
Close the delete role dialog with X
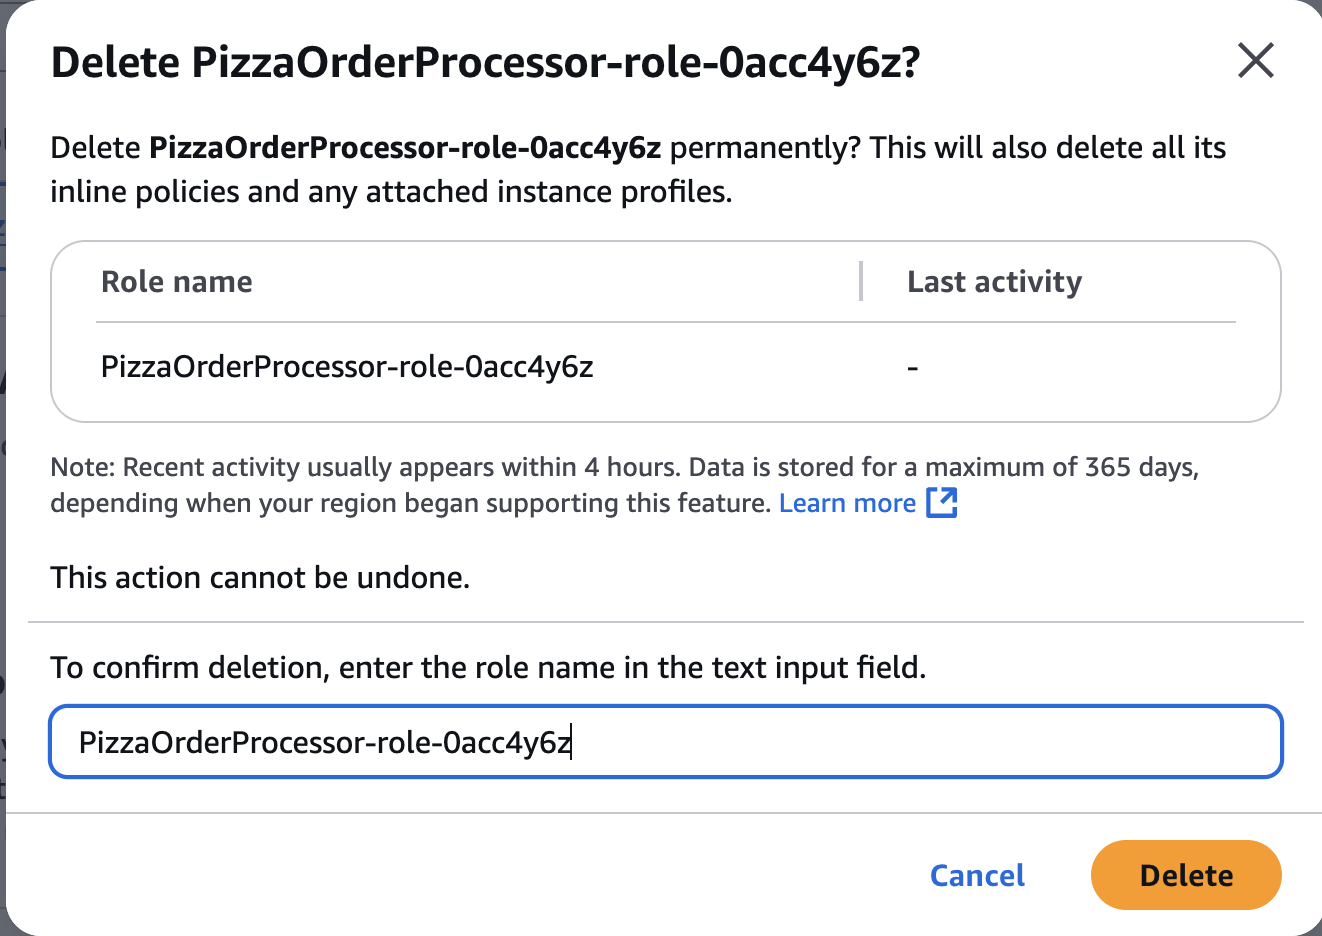pos(1255,61)
